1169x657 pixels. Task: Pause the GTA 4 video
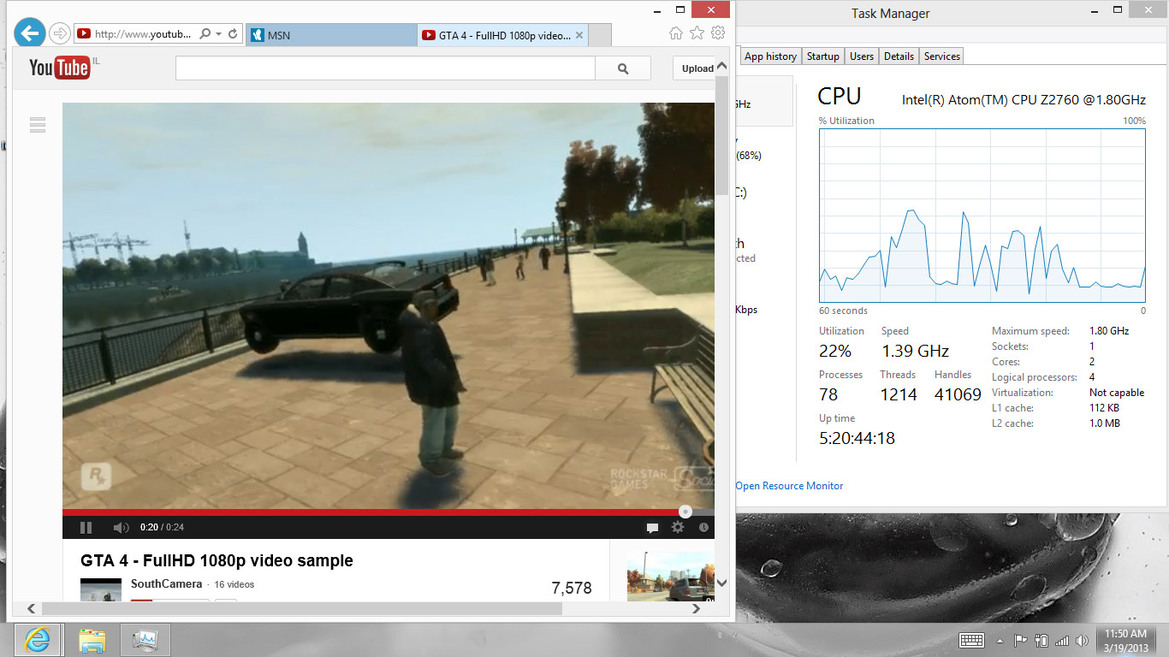click(x=86, y=527)
